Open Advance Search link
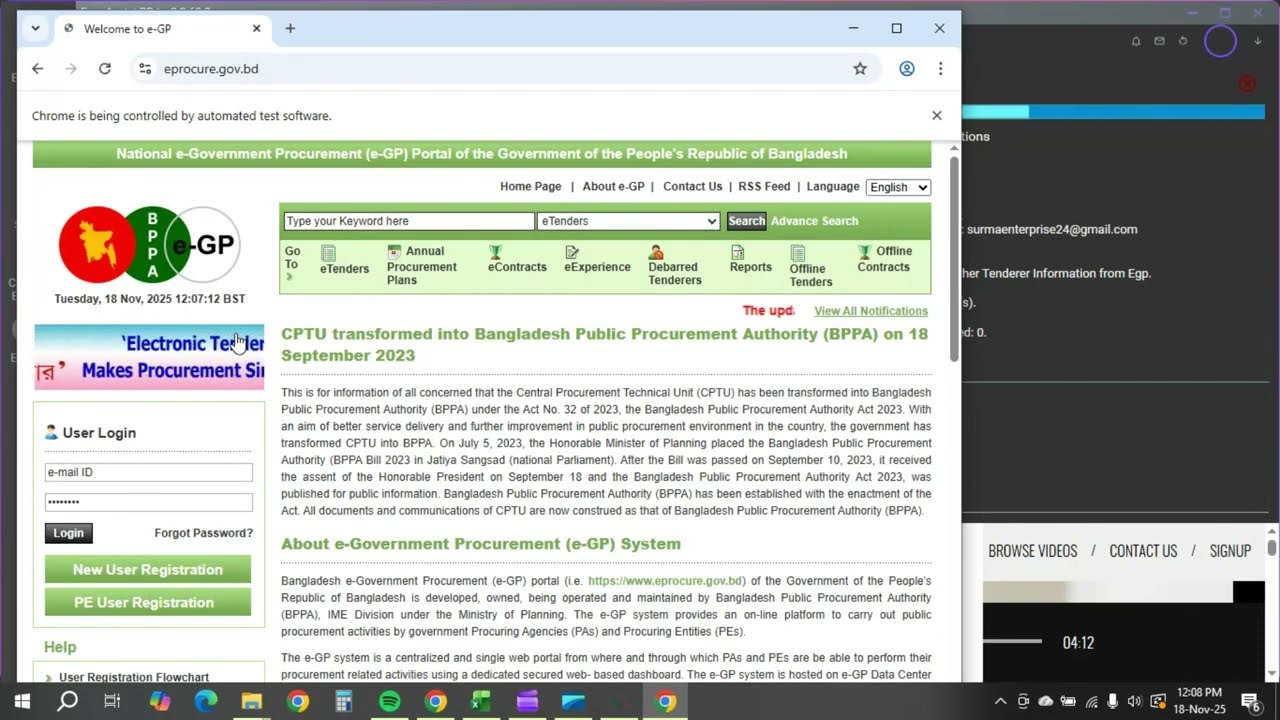The height and width of the screenshot is (720, 1280). 814,221
